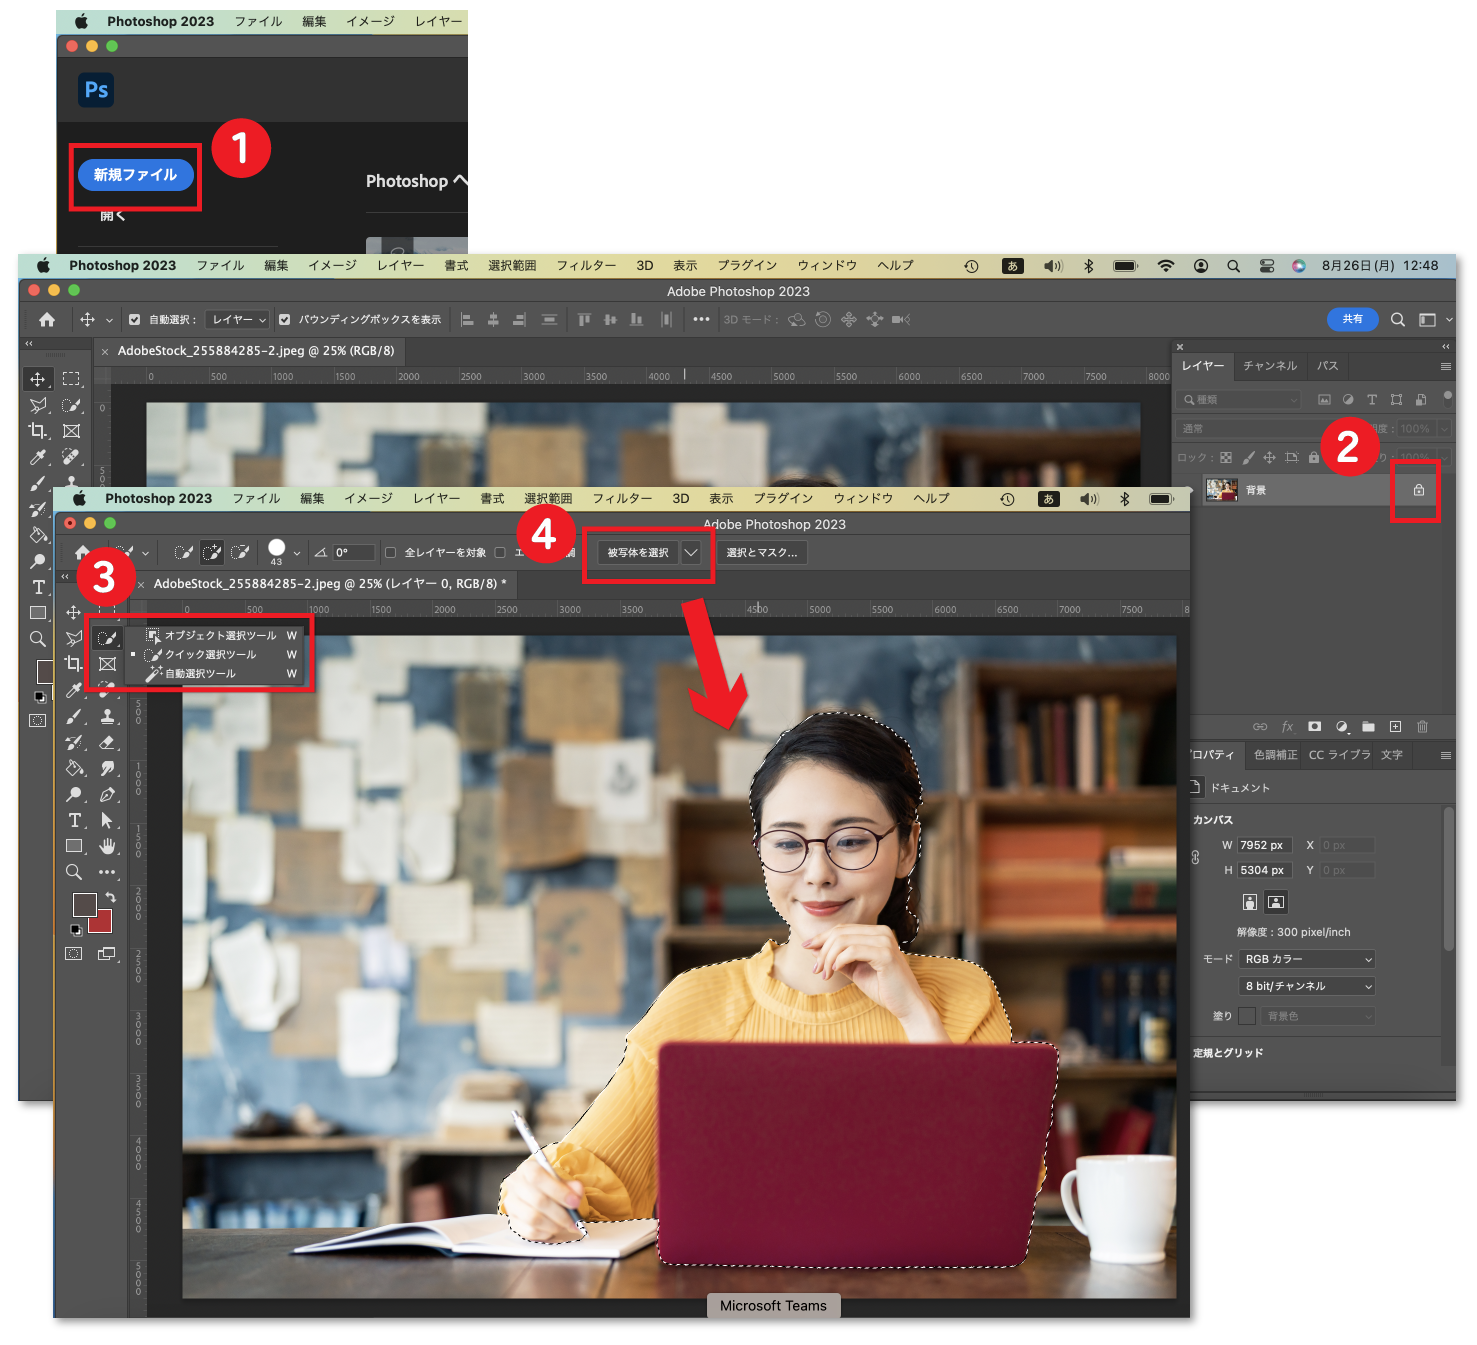This screenshot has width=1477, height=1345.
Task: Toggle lock transparent pixels checkerboard button
Action: (x=1225, y=458)
